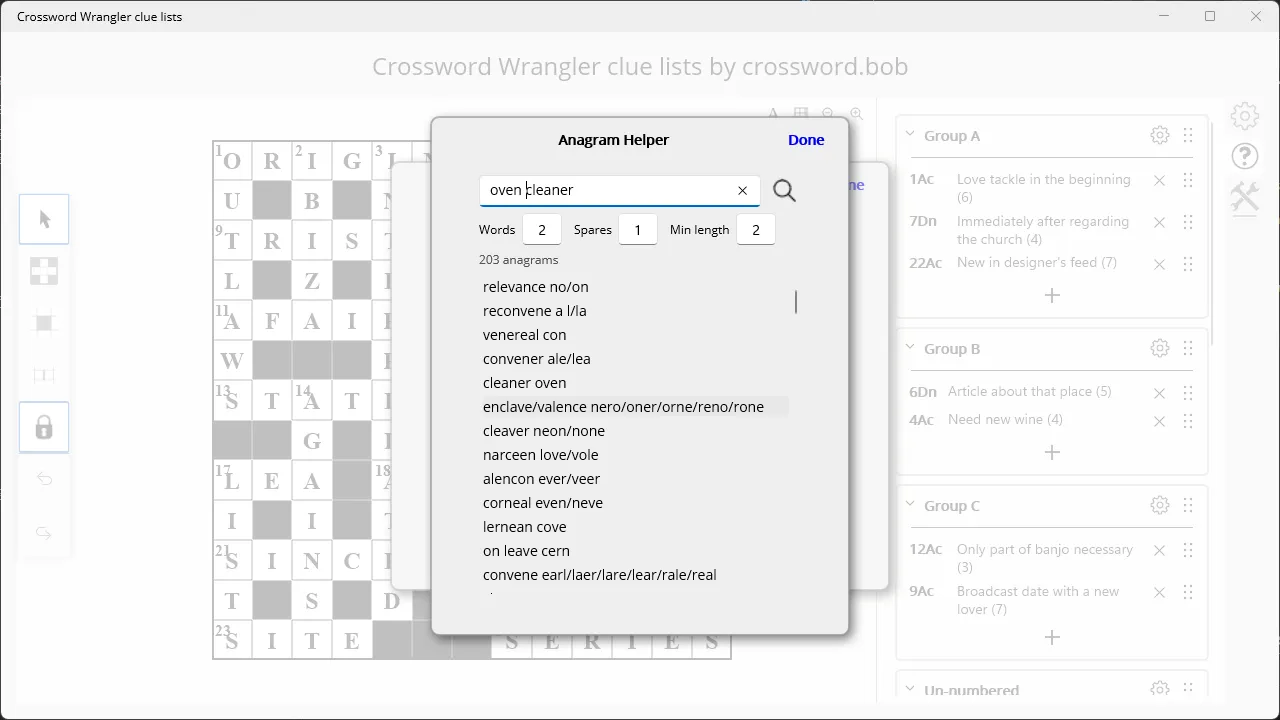
Task: Select clue 'Article about that place (5)'
Action: (x=1030, y=392)
